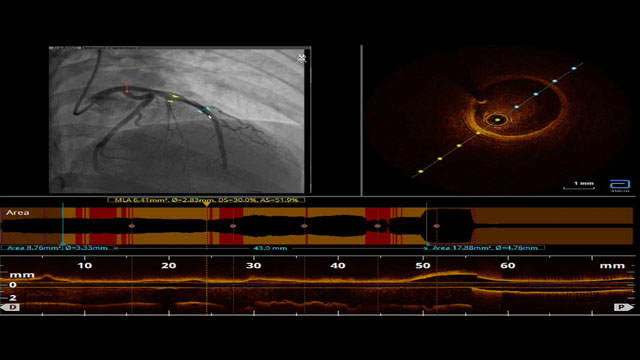Select lumen profile bookmark dot near 36 mm
The image size is (640, 360).
point(304,226)
